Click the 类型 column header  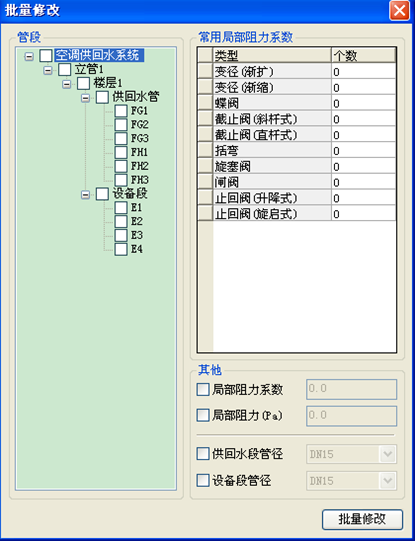pyautogui.click(x=272, y=55)
